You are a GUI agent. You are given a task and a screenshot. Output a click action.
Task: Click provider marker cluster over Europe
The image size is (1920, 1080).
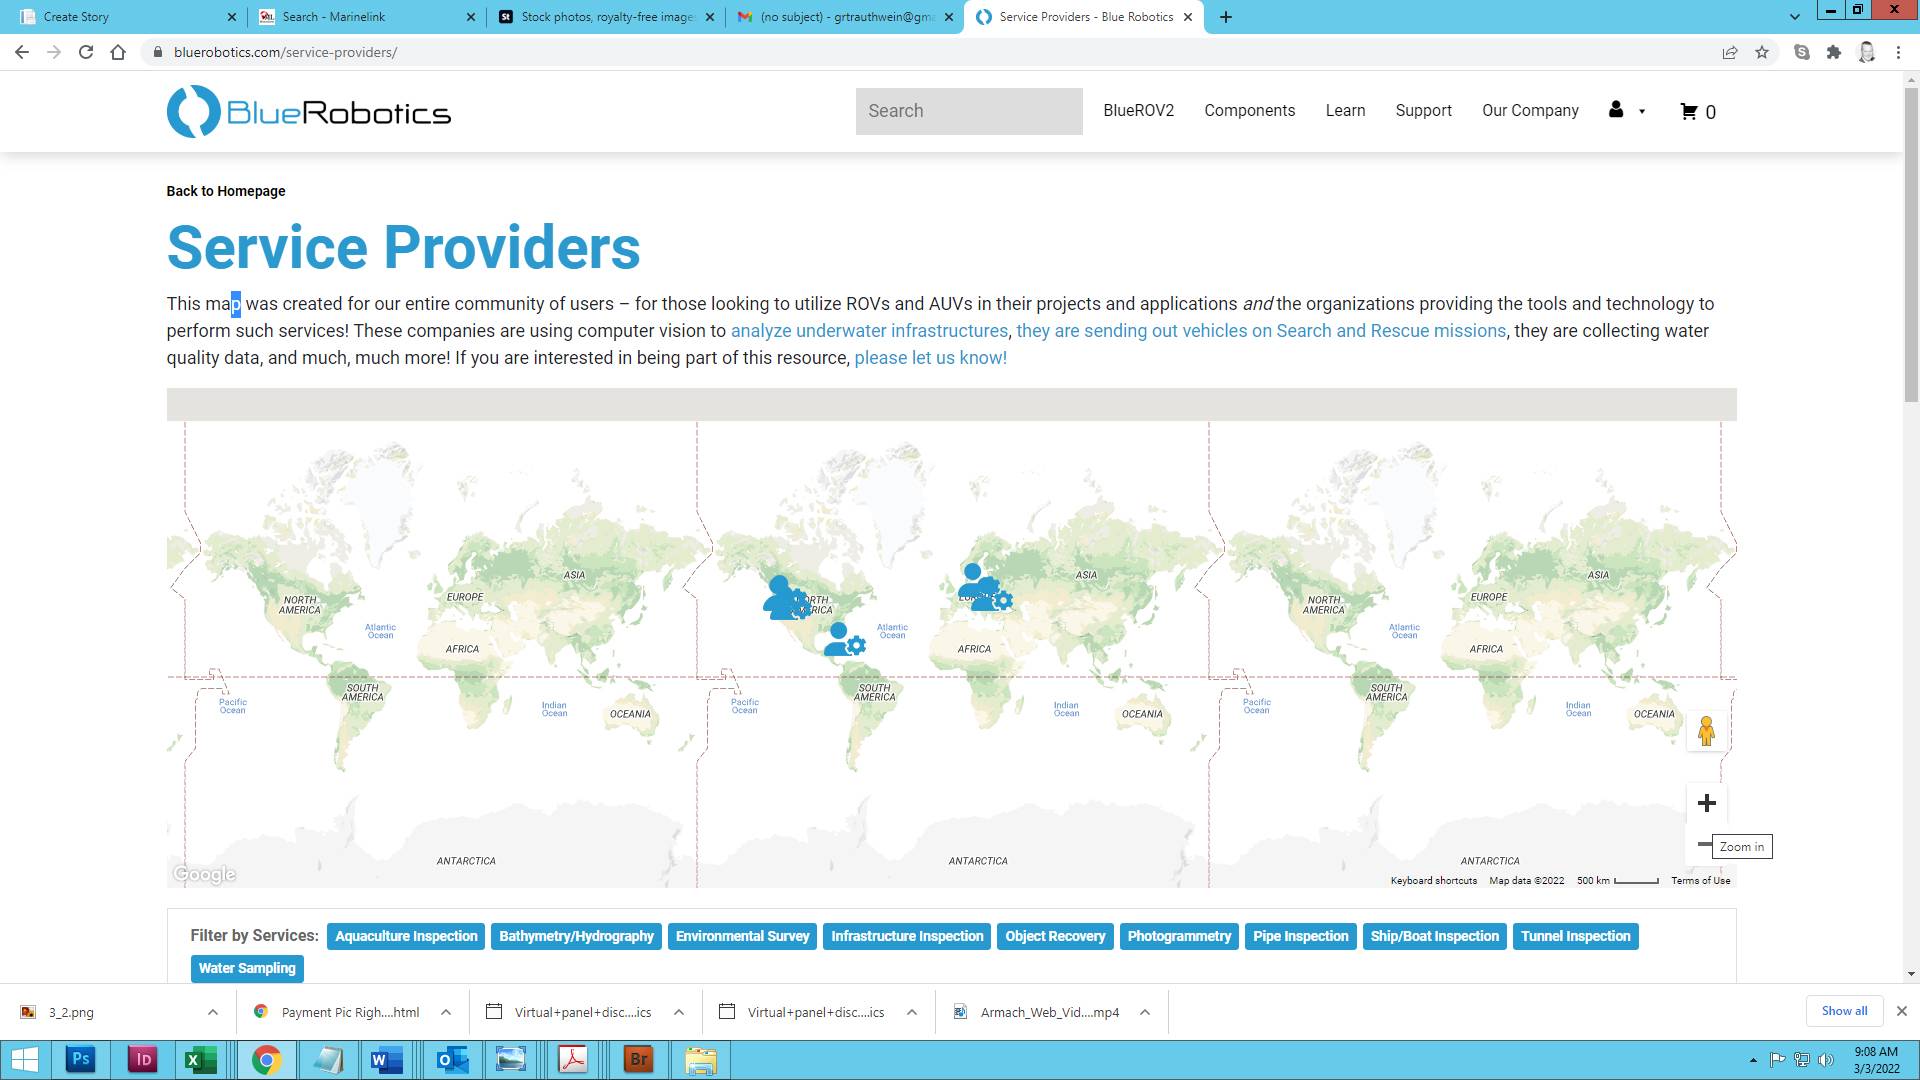coord(985,588)
